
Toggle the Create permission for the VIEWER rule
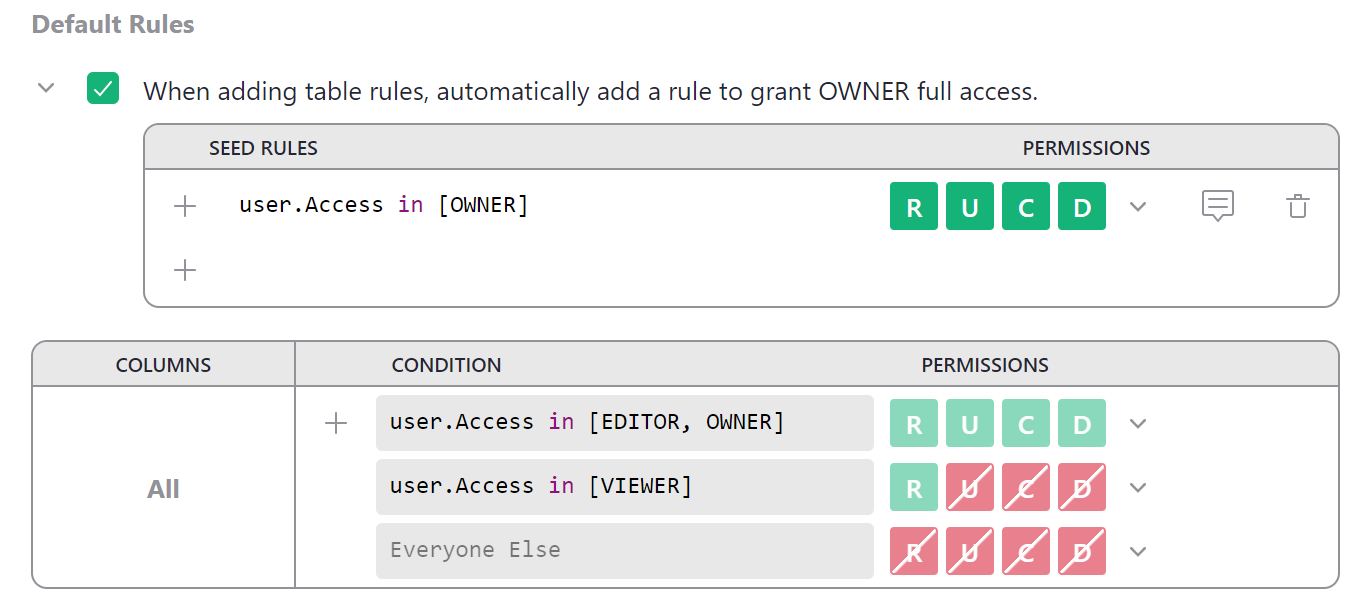pyautogui.click(x=1025, y=487)
